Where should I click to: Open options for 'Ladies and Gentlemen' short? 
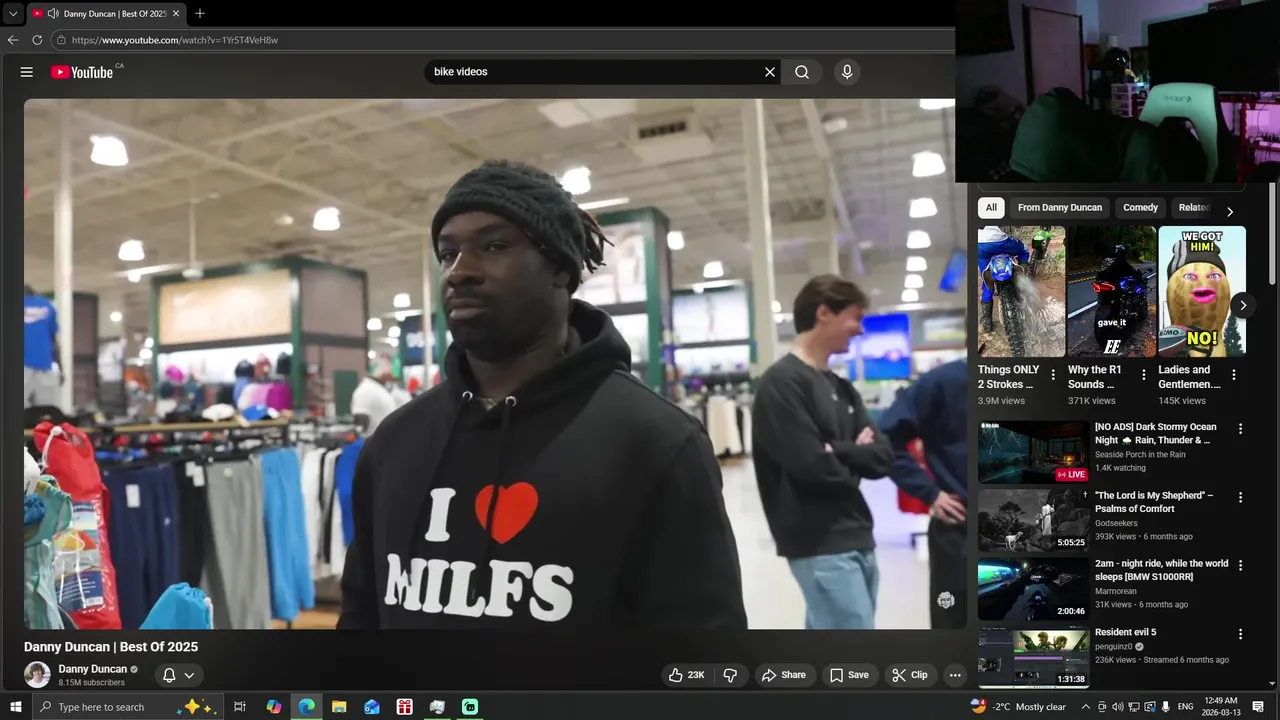point(1234,375)
